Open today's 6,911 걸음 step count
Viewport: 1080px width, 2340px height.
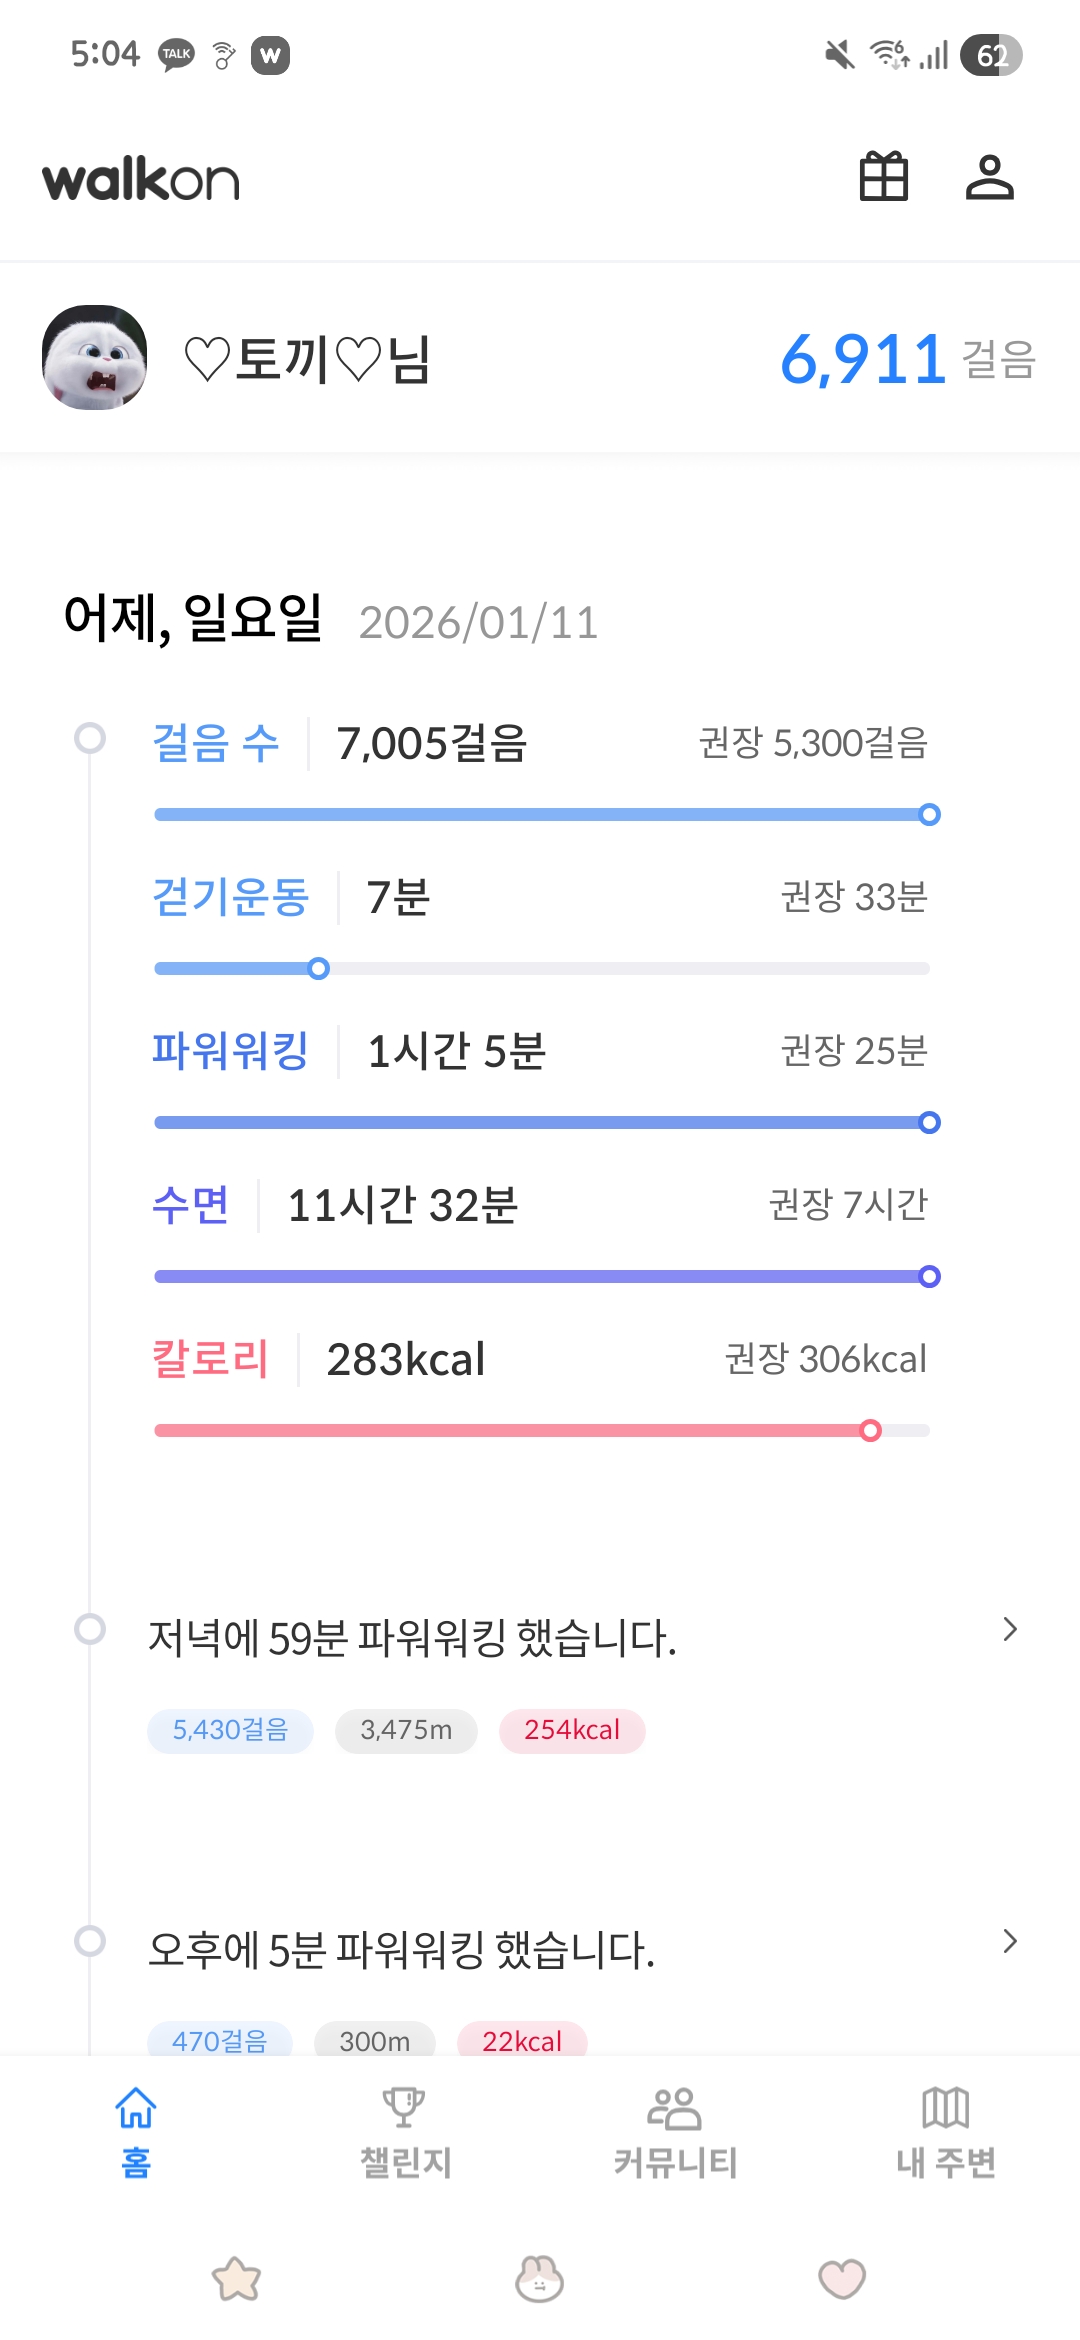(x=906, y=359)
